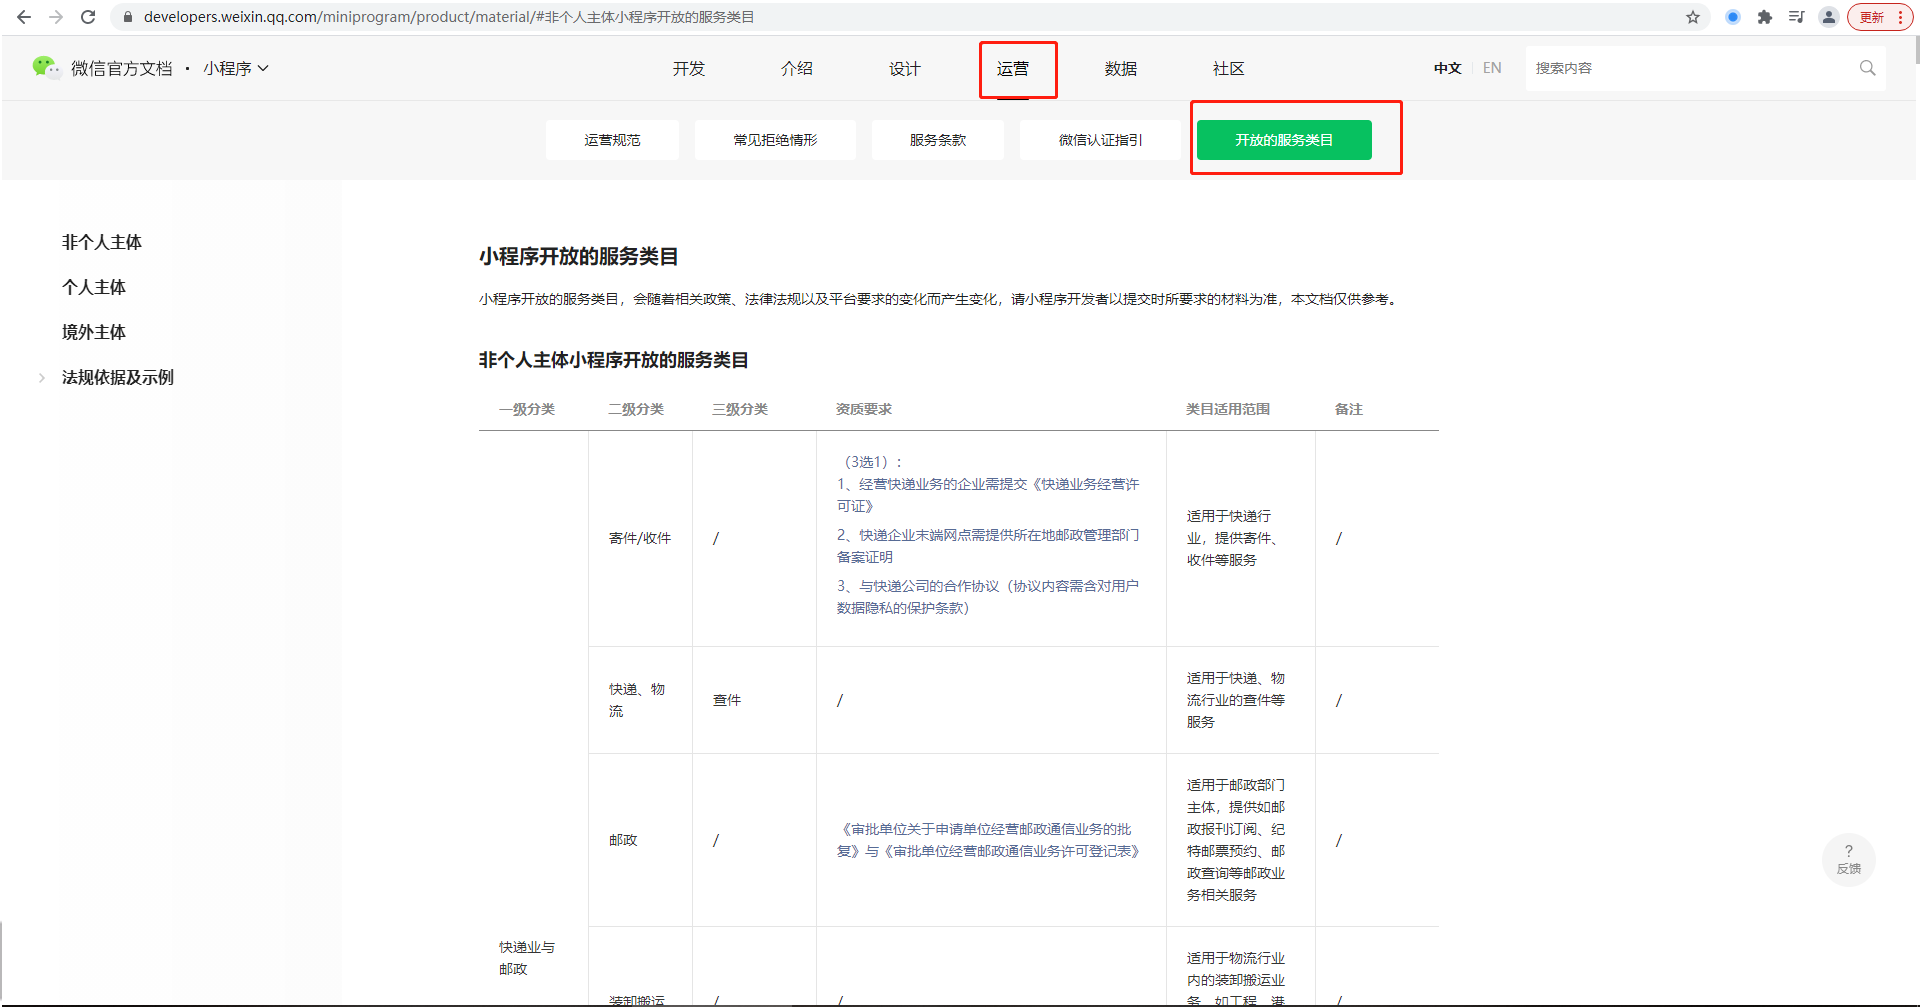Open 法规依据及示例 in sidebar
1920x1007 pixels.
click(x=118, y=377)
